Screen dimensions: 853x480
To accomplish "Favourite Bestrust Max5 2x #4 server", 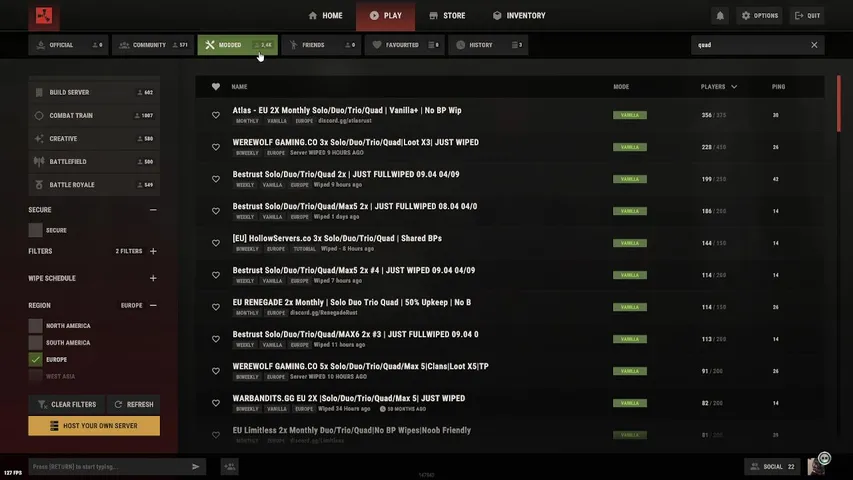I will (x=216, y=275).
